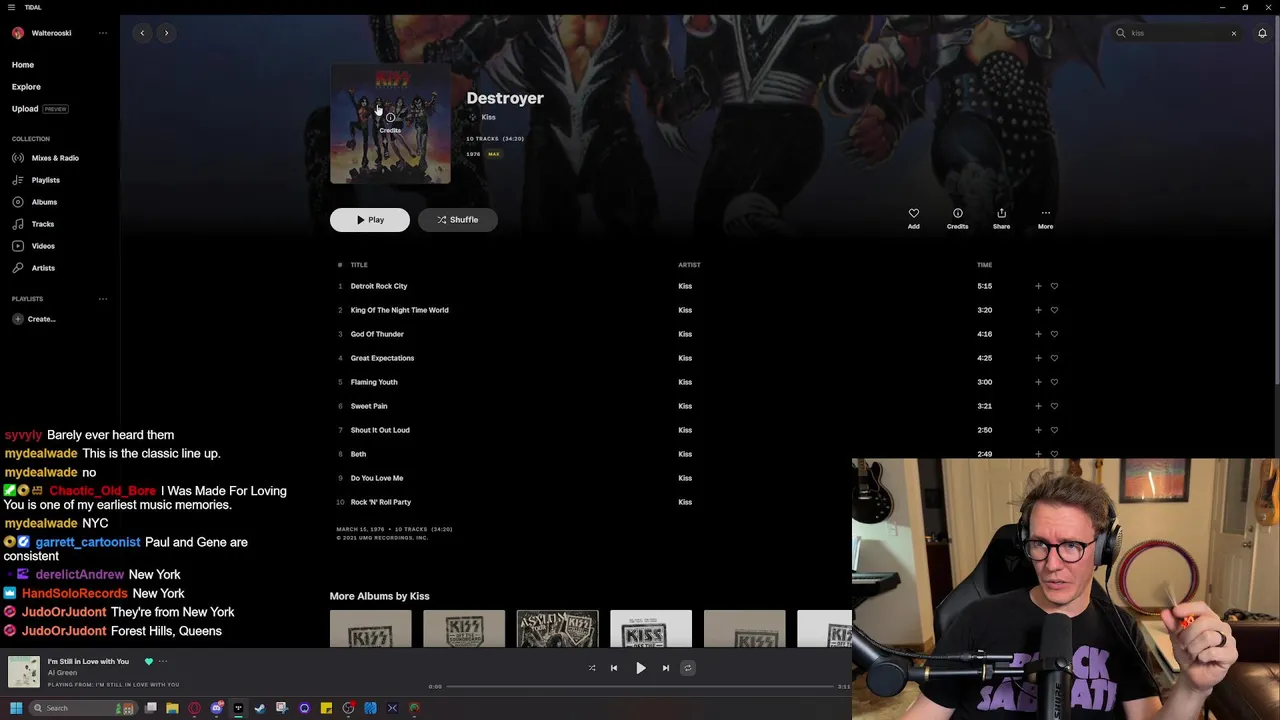Select the track King Of The Night World
Image resolution: width=1280 pixels, height=720 pixels.
pos(399,310)
